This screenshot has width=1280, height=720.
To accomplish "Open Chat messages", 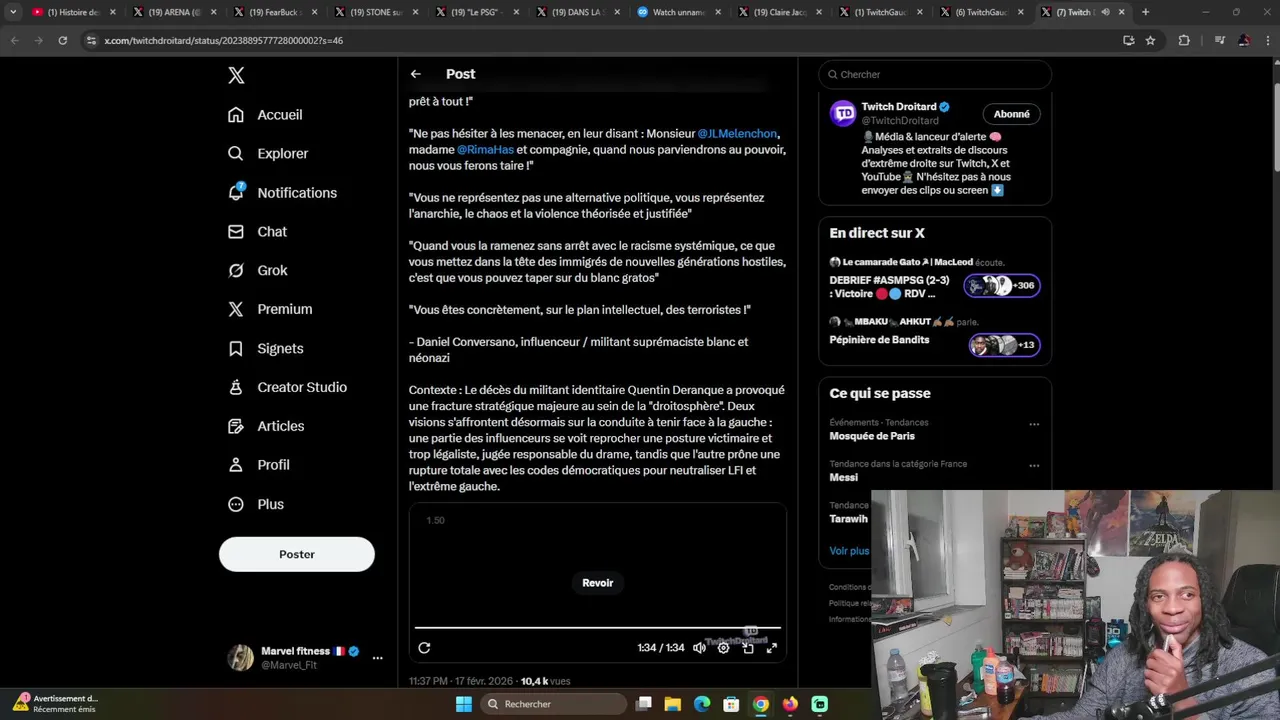I will pos(257,232).
